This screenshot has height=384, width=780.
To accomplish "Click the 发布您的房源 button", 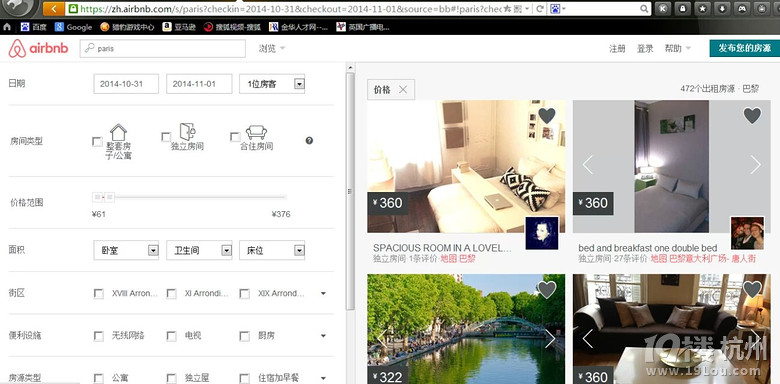I will pyautogui.click(x=745, y=48).
